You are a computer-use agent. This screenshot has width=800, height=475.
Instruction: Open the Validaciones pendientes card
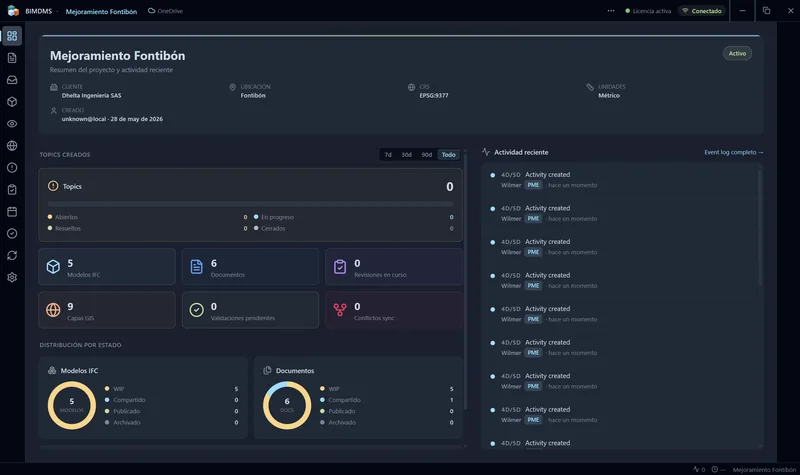click(x=251, y=310)
